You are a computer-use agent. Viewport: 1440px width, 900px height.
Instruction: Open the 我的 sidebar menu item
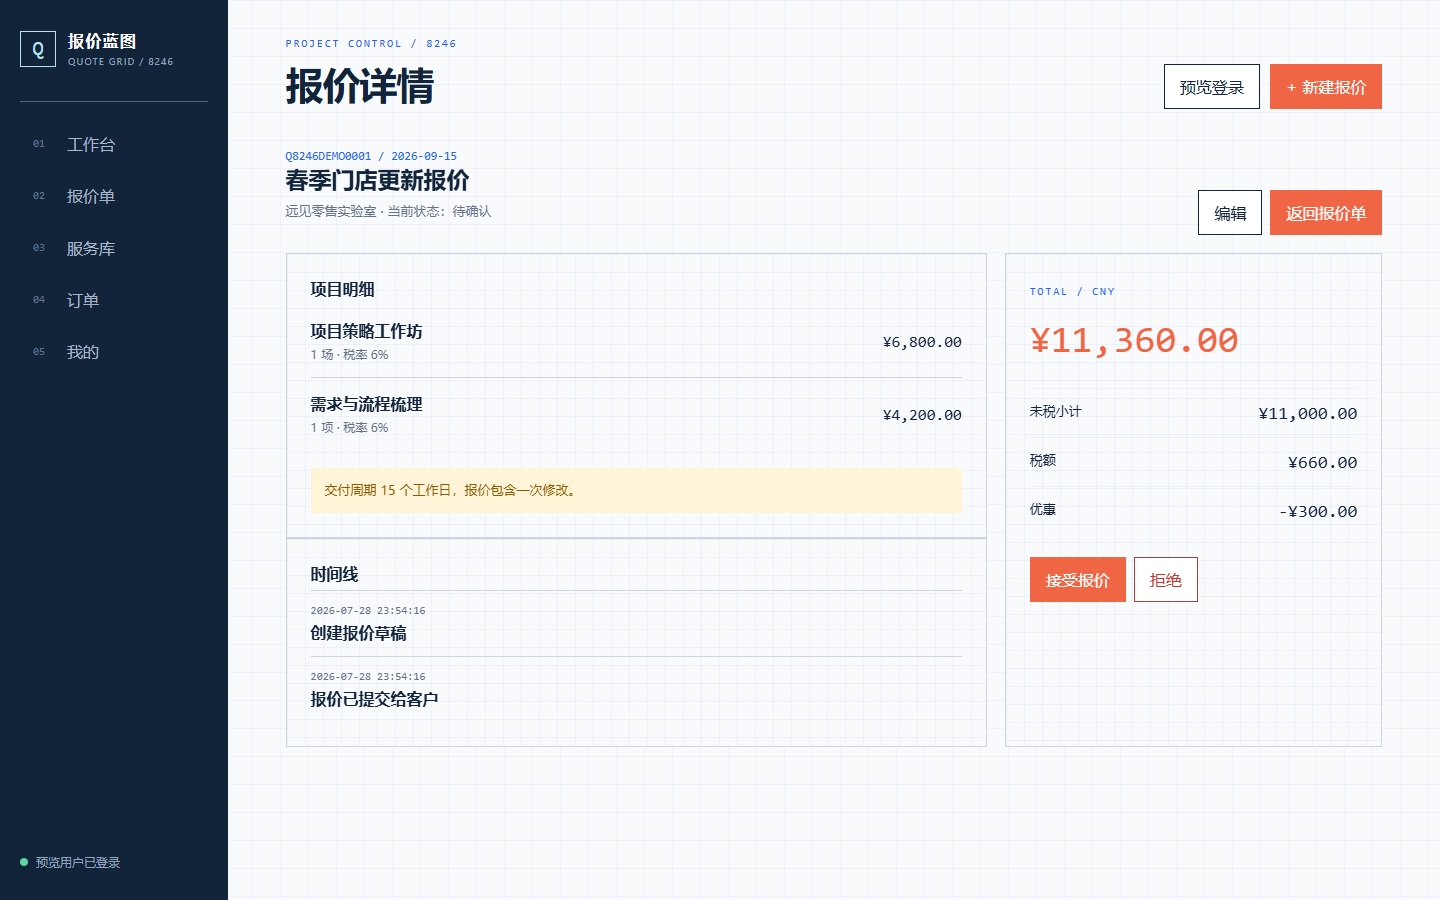114,352
